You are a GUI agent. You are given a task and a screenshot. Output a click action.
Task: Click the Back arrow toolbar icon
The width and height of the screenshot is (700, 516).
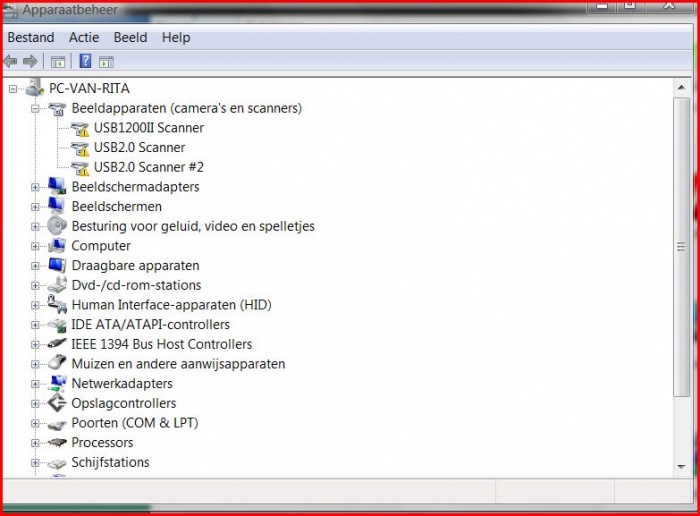[x=10, y=61]
